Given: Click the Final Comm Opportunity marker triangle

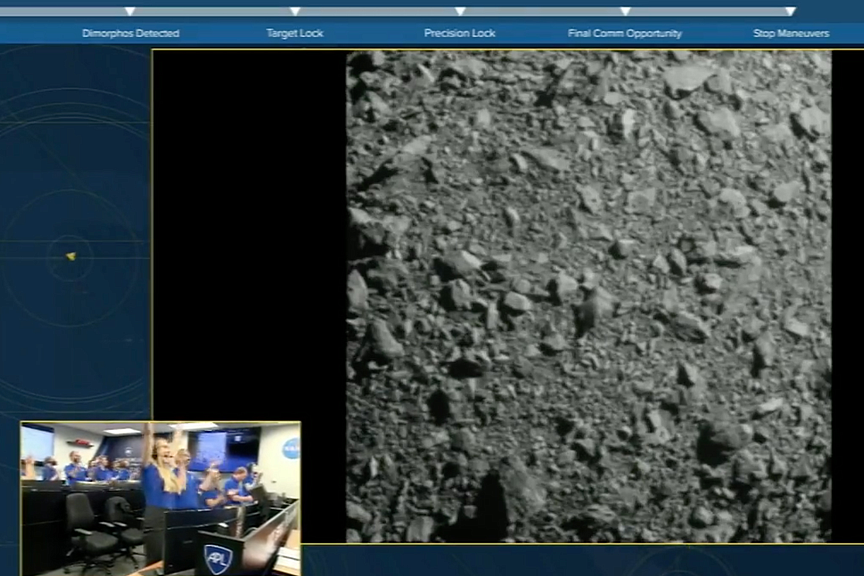Looking at the screenshot, I should (625, 11).
